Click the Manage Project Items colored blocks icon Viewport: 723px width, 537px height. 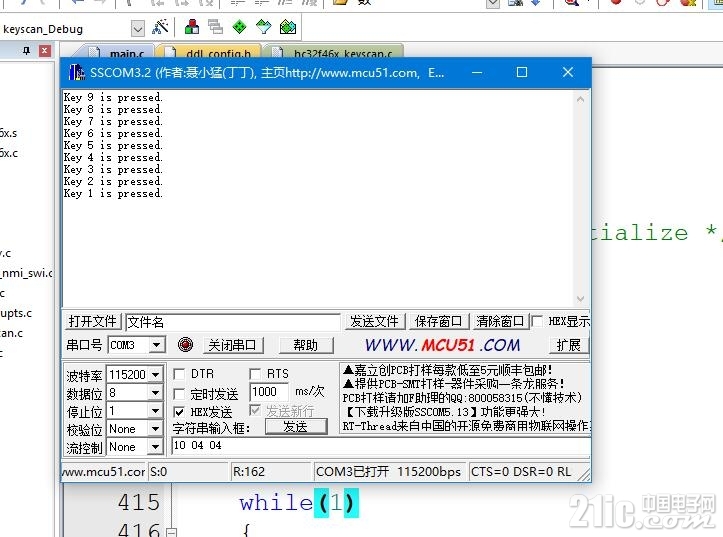[x=192, y=27]
